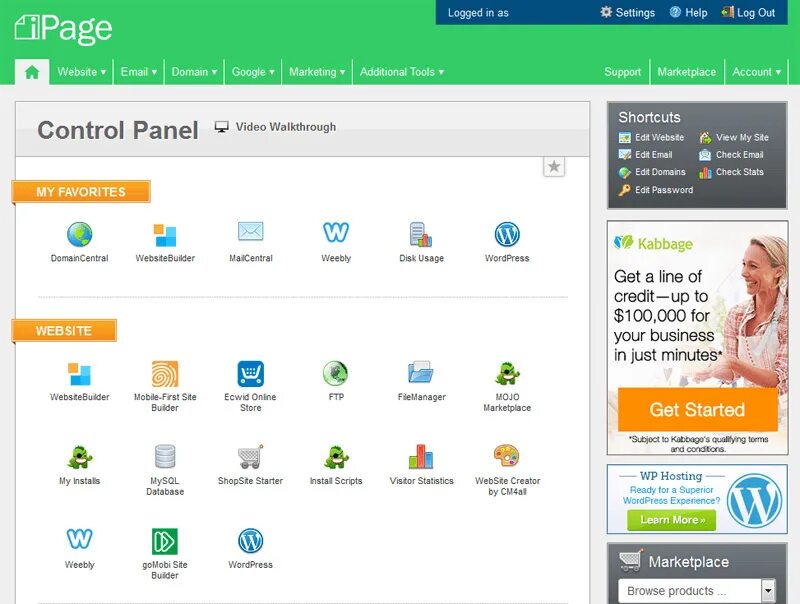800x604 pixels.
Task: Click Check Email shortcut
Action: [732, 155]
